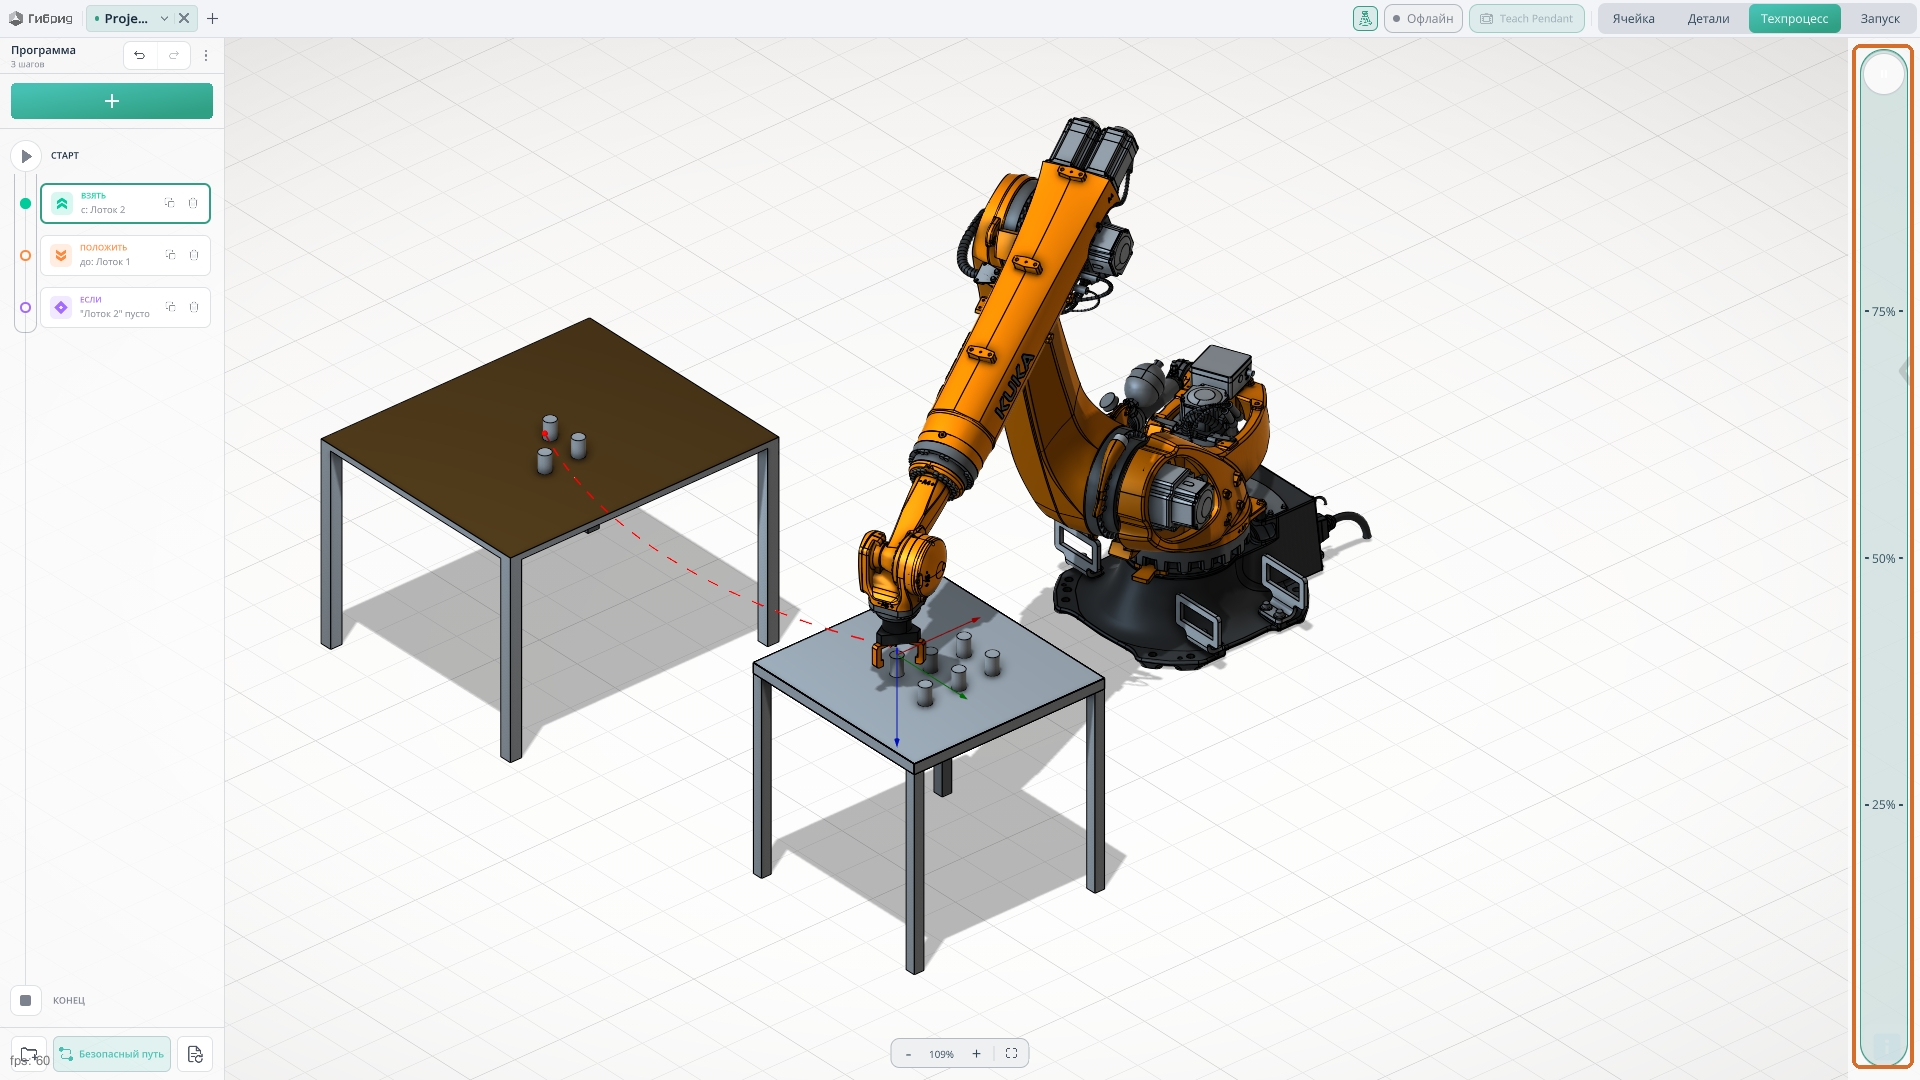Set the speed slider to the 50% mark
The image size is (1920, 1080).
1884,558
